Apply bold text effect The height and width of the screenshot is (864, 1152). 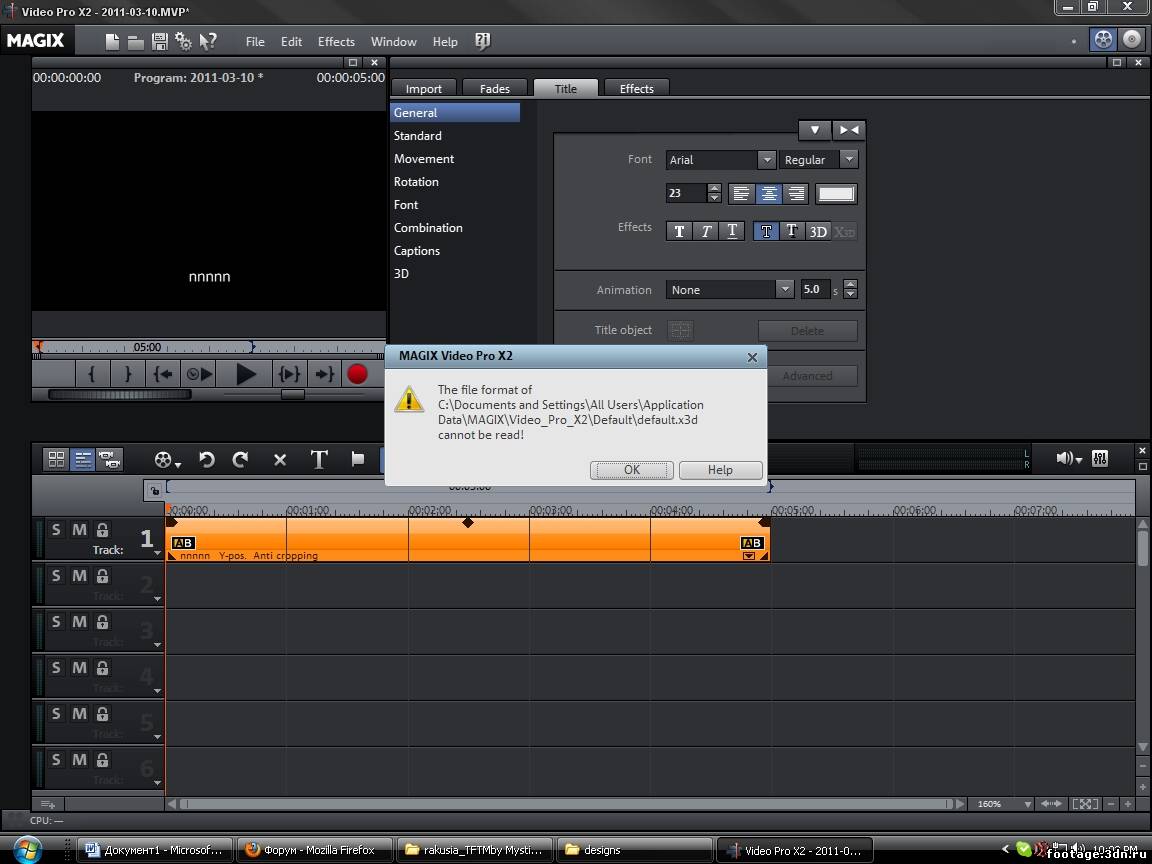679,231
